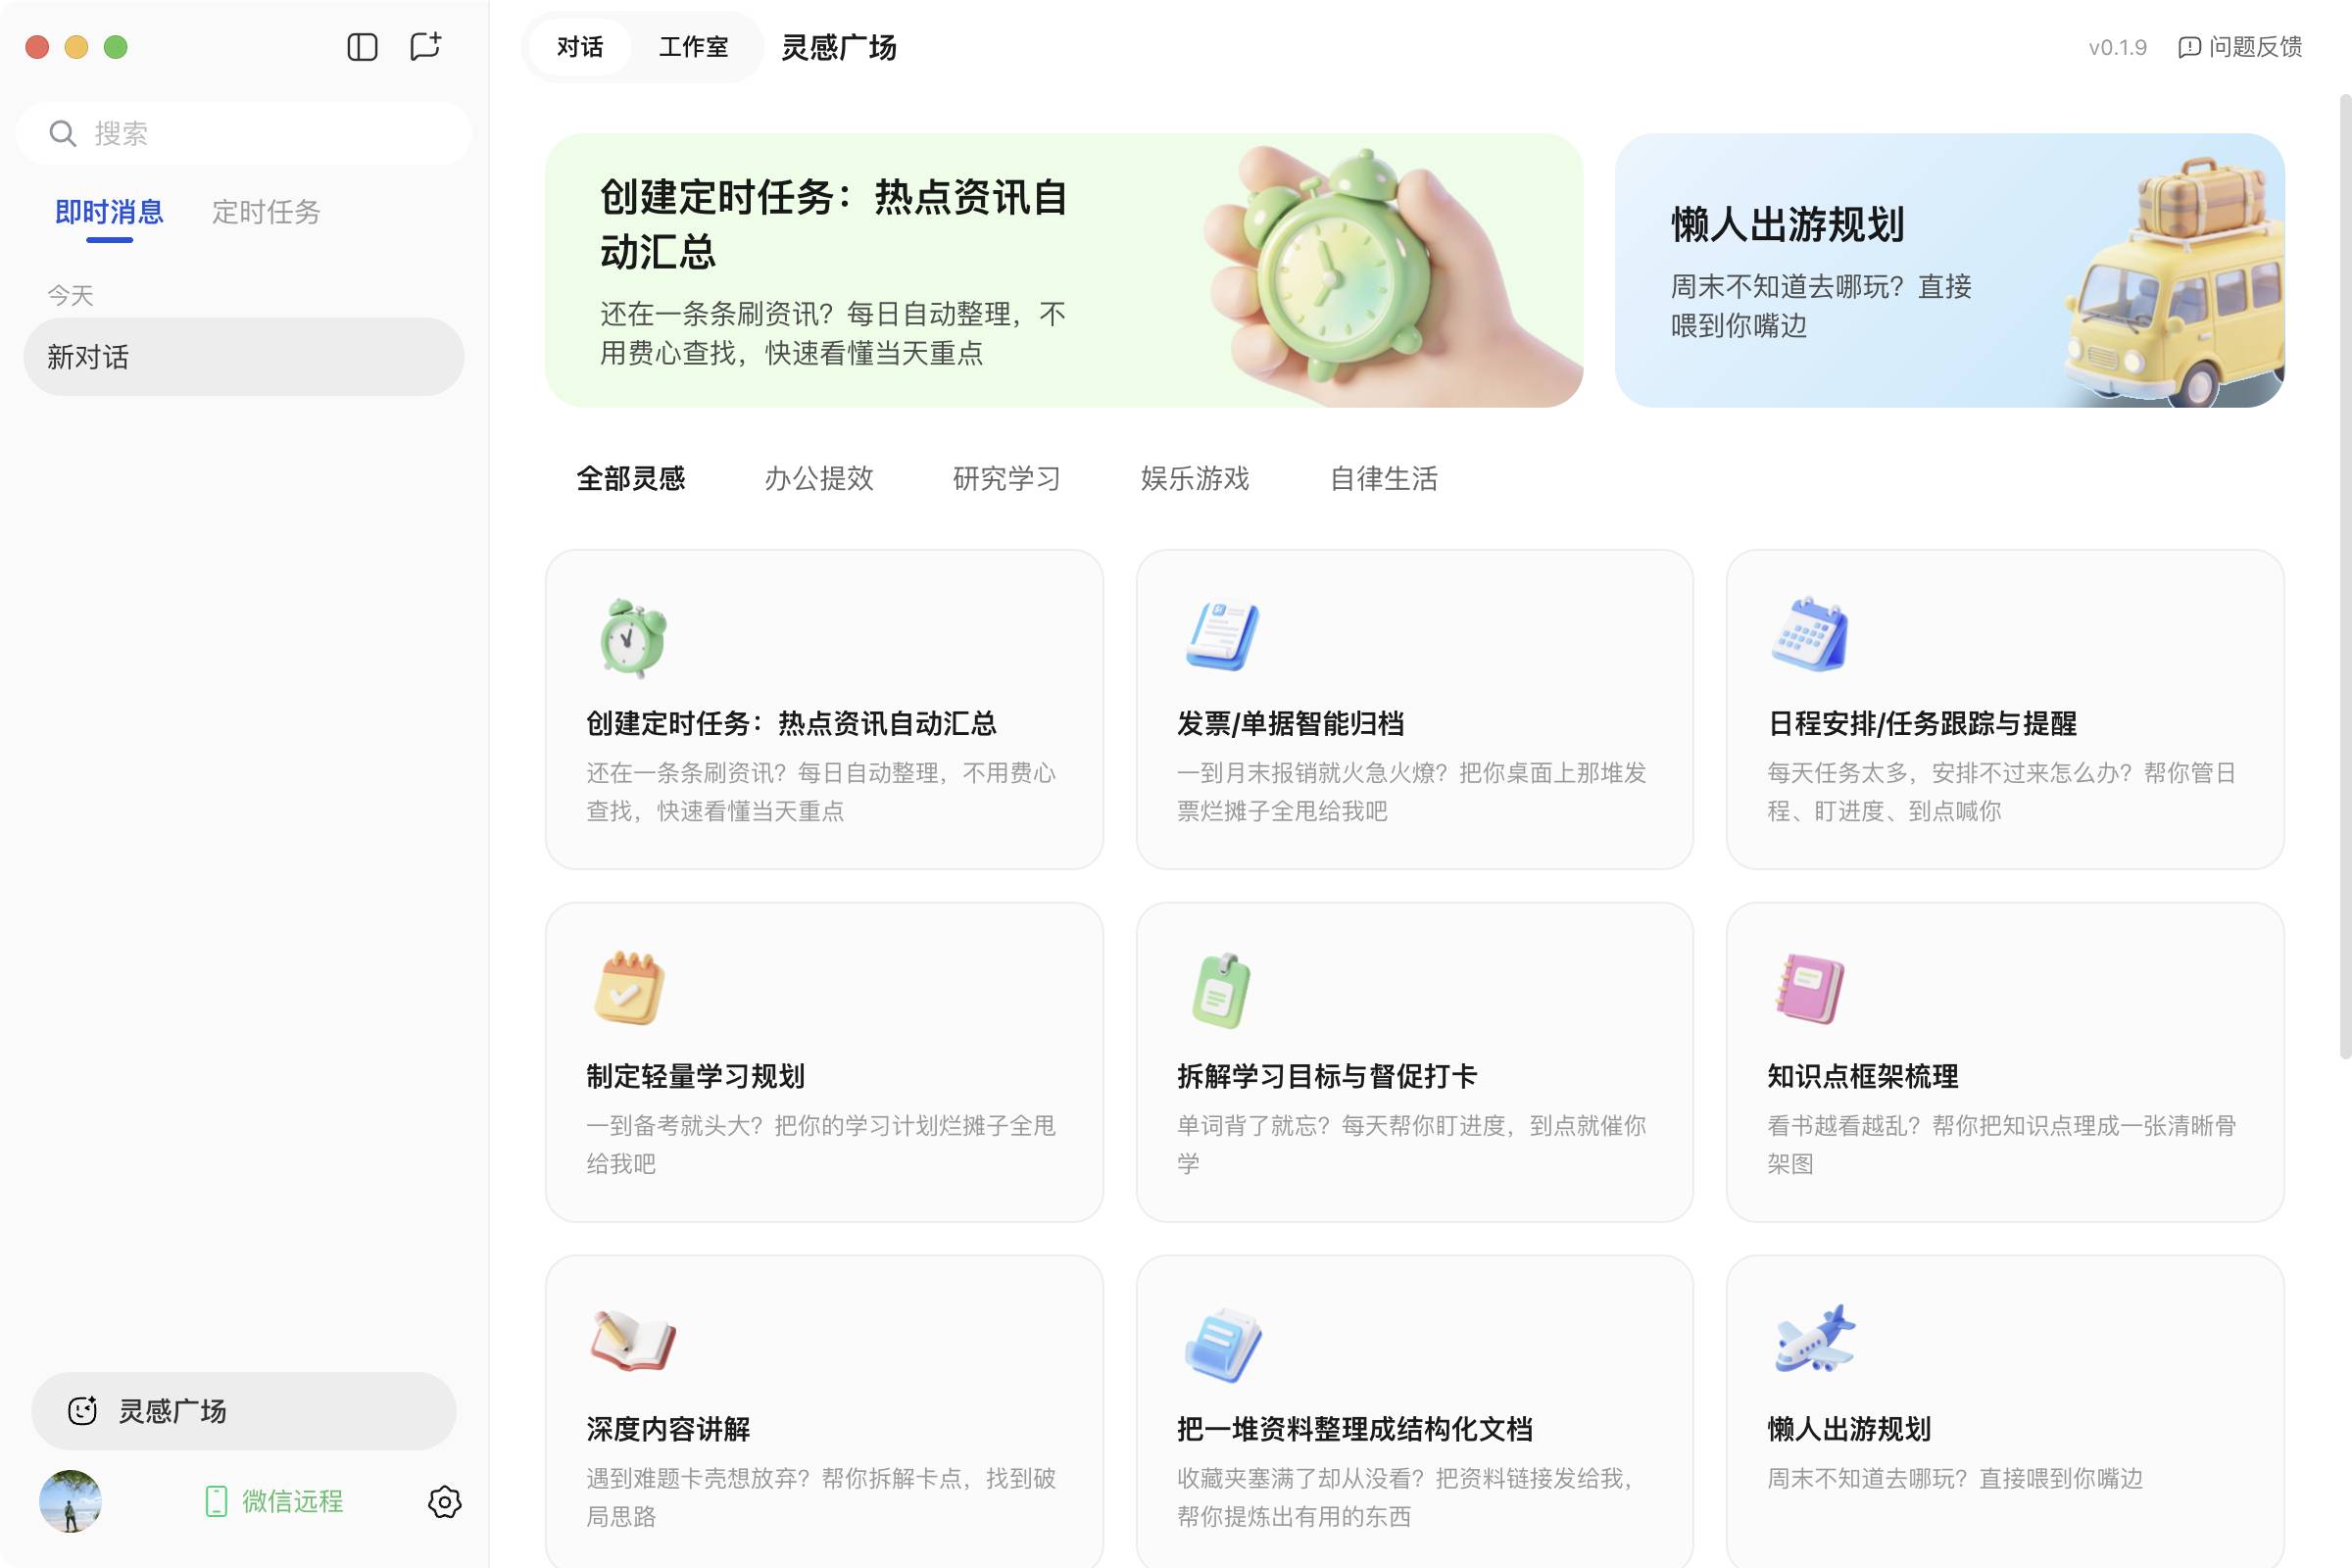The image size is (2352, 1568).
Task: Select the 办公提效 category filter
Action: click(820, 479)
